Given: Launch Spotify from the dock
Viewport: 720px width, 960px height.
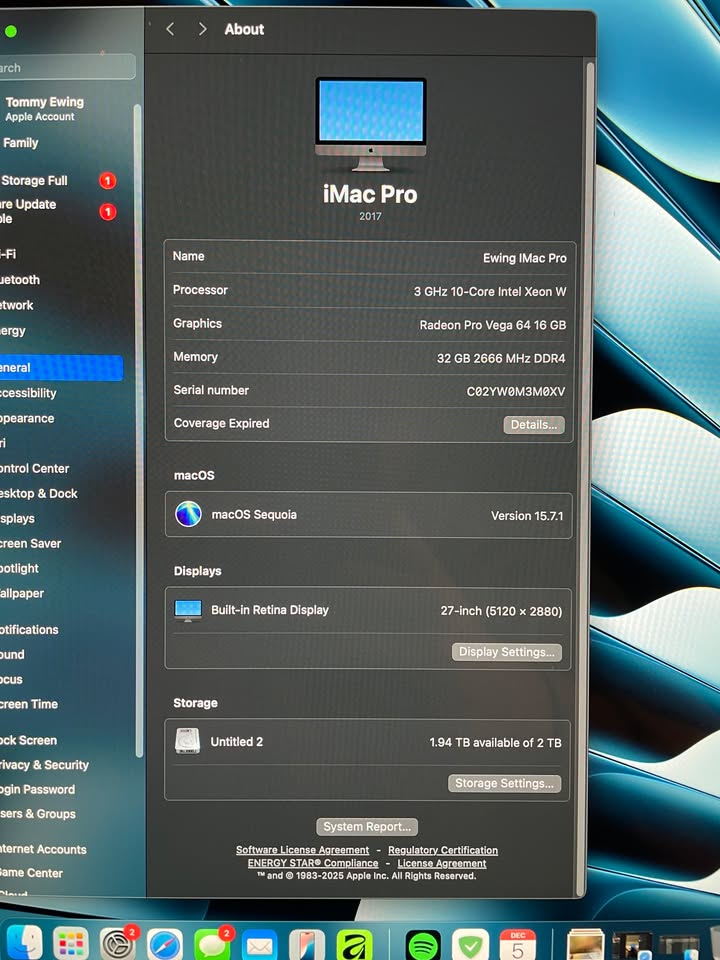Looking at the screenshot, I should (423, 944).
